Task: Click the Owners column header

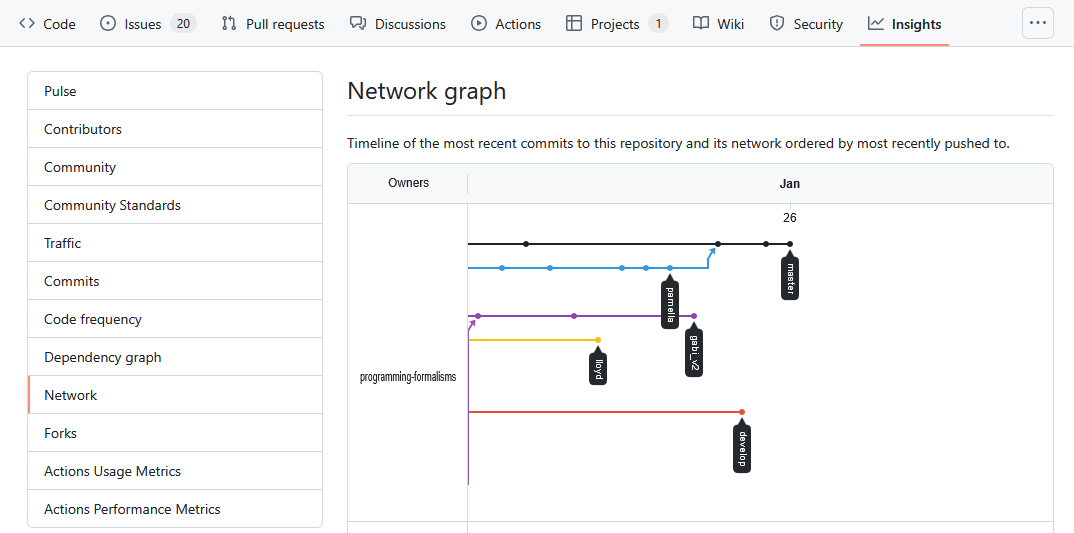Action: [408, 183]
